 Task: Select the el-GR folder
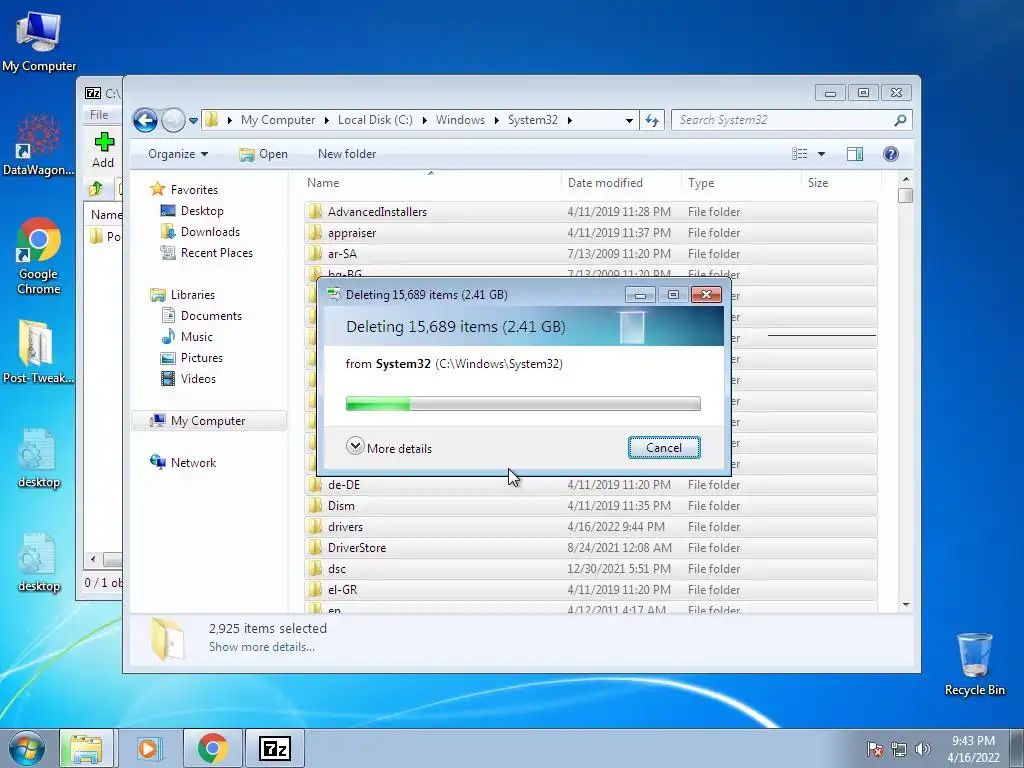(x=590, y=590)
